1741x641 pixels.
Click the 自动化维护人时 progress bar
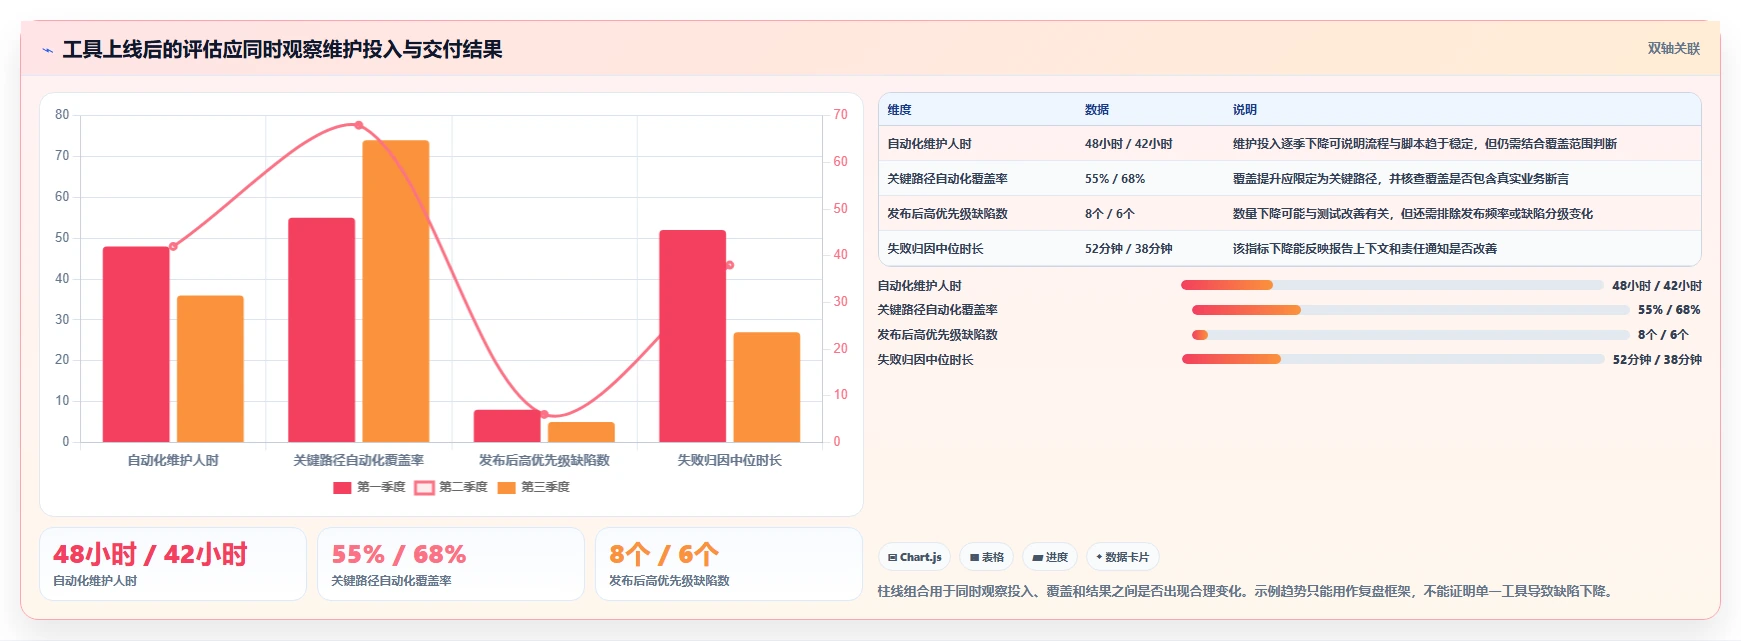pyautogui.click(x=1392, y=285)
